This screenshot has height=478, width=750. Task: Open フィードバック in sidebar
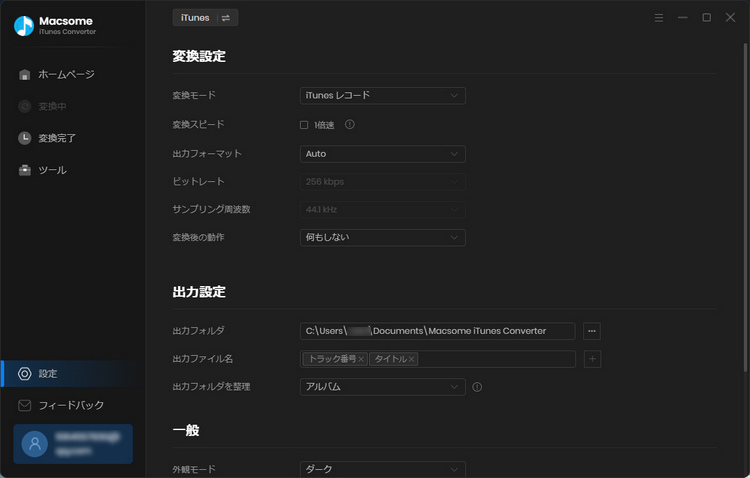coord(73,405)
